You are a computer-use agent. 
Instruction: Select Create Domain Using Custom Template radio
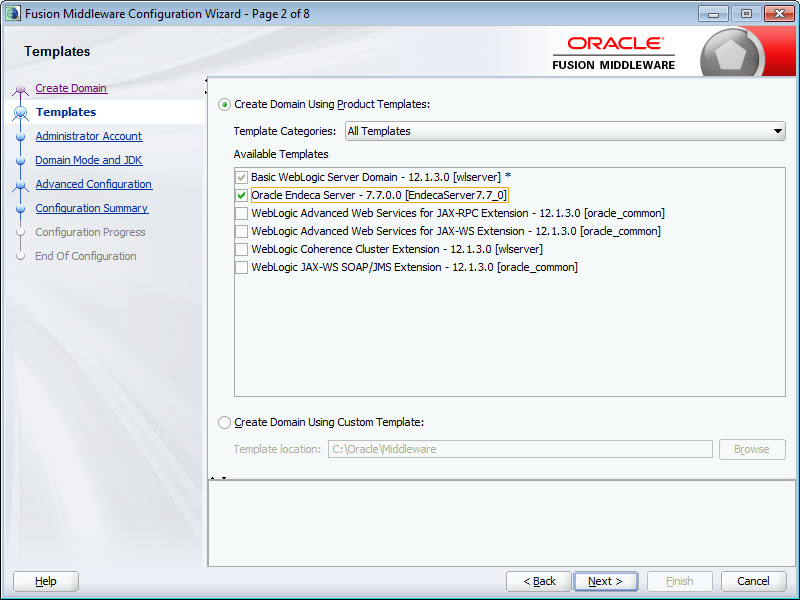pos(224,422)
